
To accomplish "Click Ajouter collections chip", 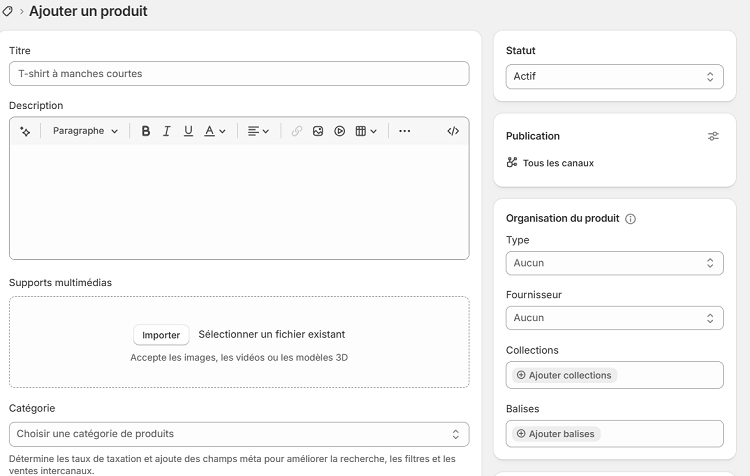I will pyautogui.click(x=564, y=376).
